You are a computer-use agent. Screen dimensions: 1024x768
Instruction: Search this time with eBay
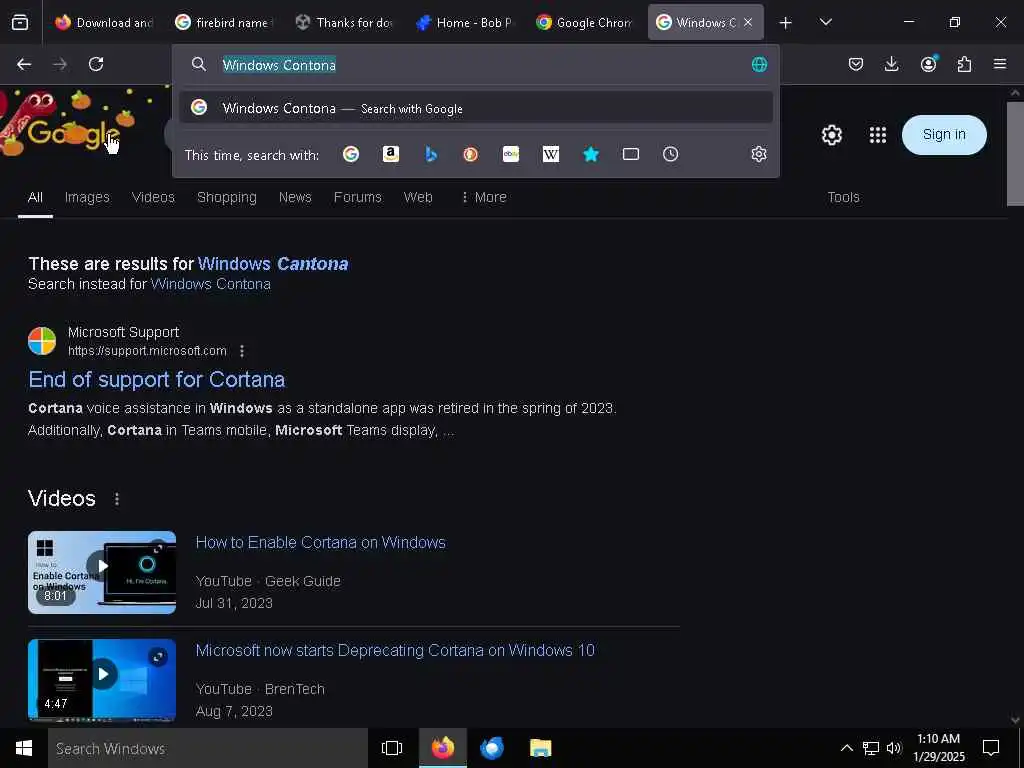(x=511, y=154)
